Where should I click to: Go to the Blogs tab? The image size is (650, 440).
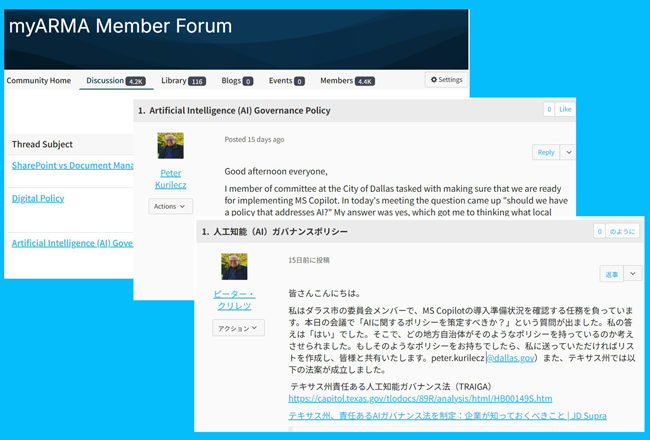click(237, 80)
